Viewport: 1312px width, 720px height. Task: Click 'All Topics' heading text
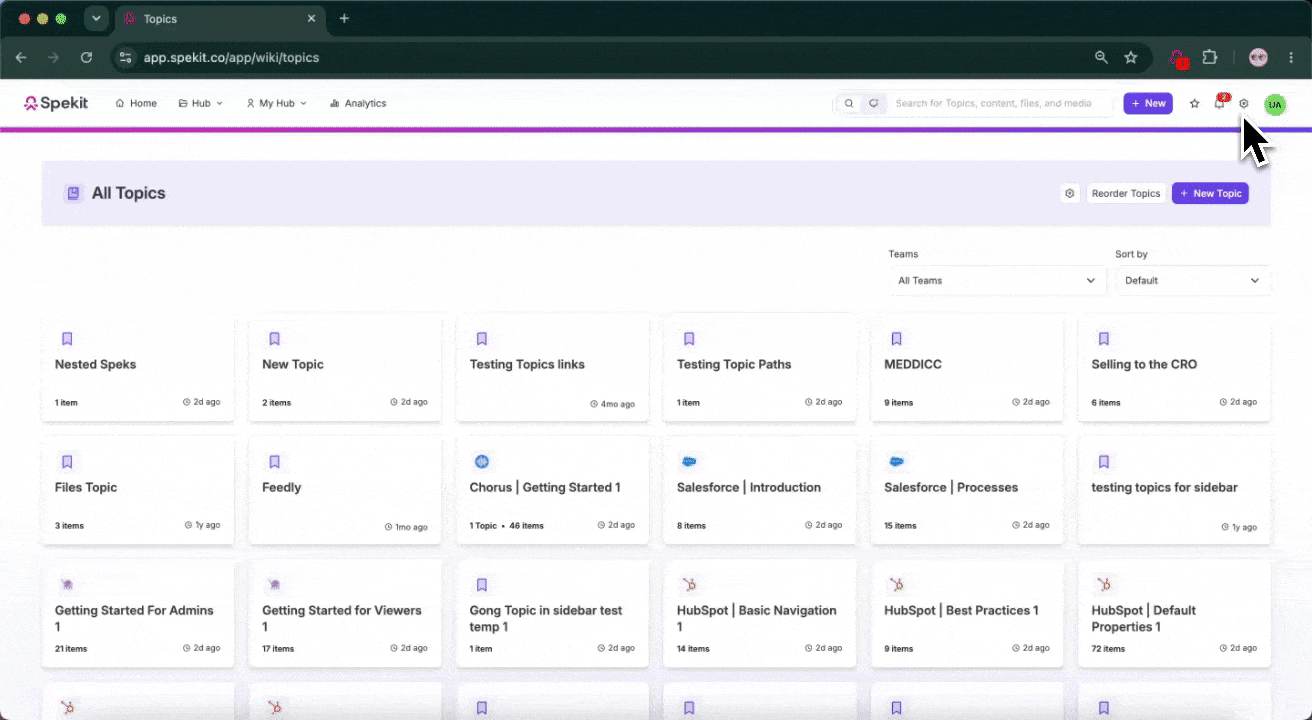tap(128, 193)
